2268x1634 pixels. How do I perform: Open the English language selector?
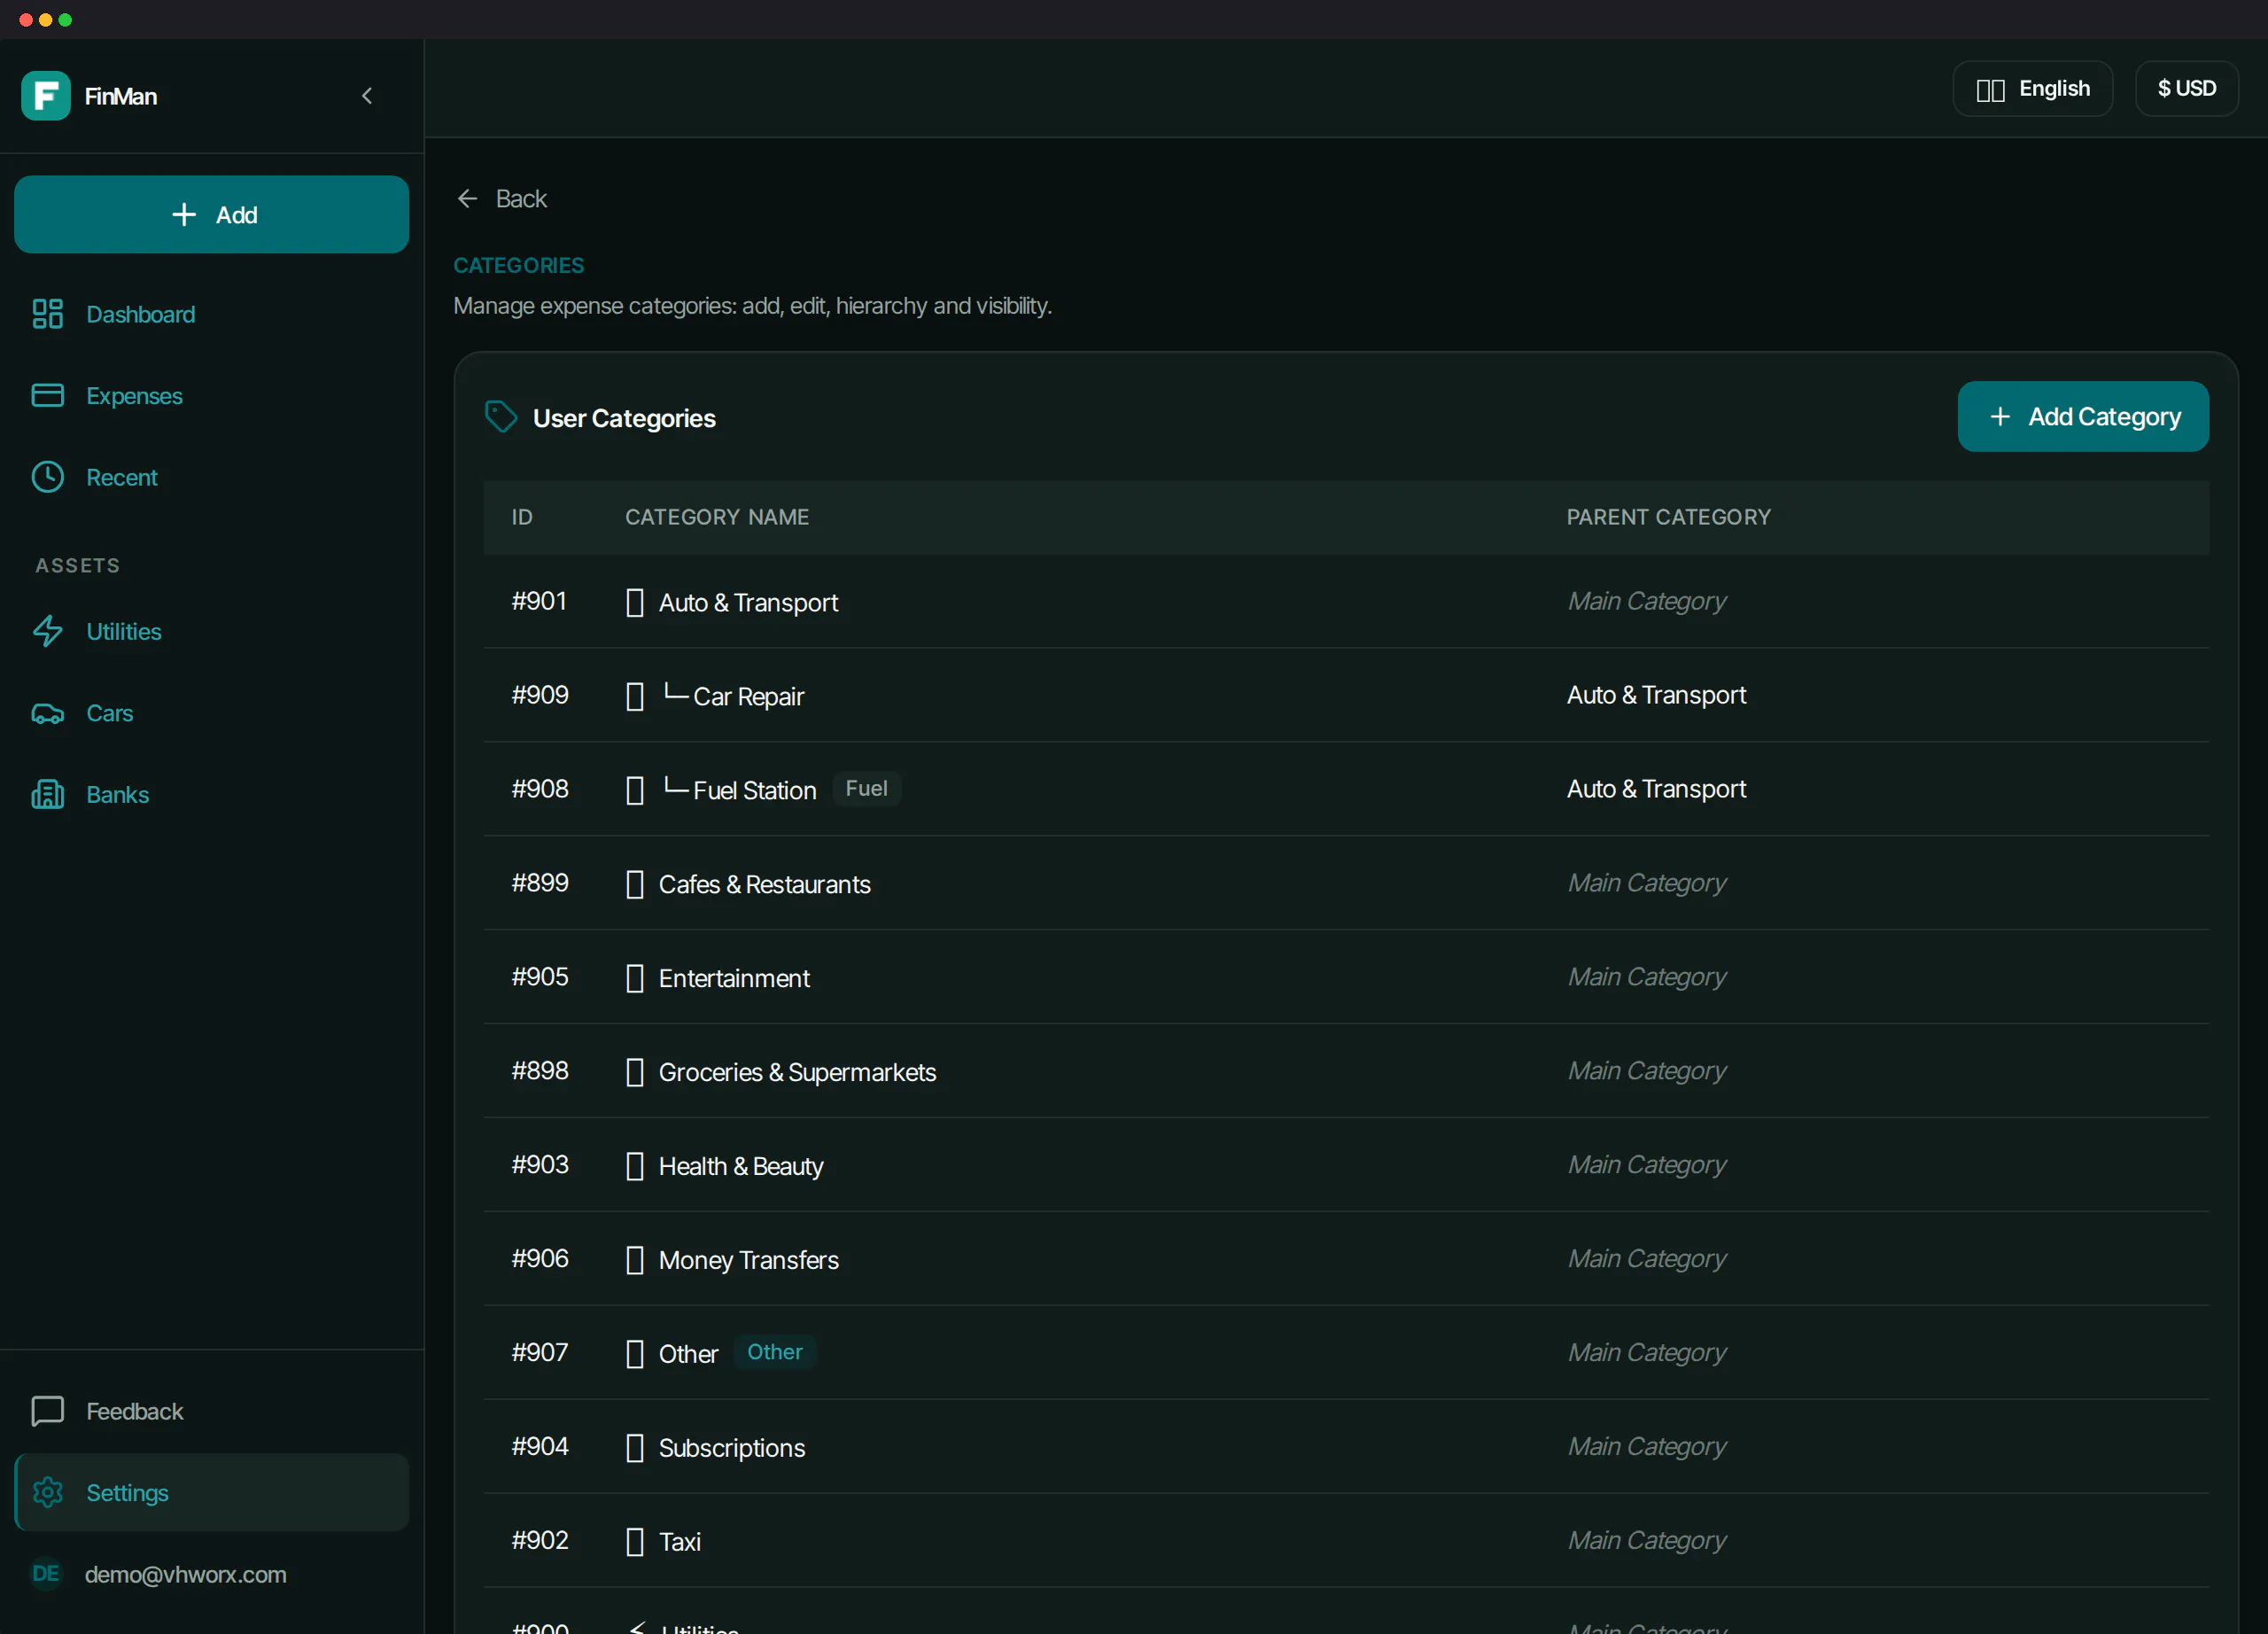click(x=2032, y=89)
